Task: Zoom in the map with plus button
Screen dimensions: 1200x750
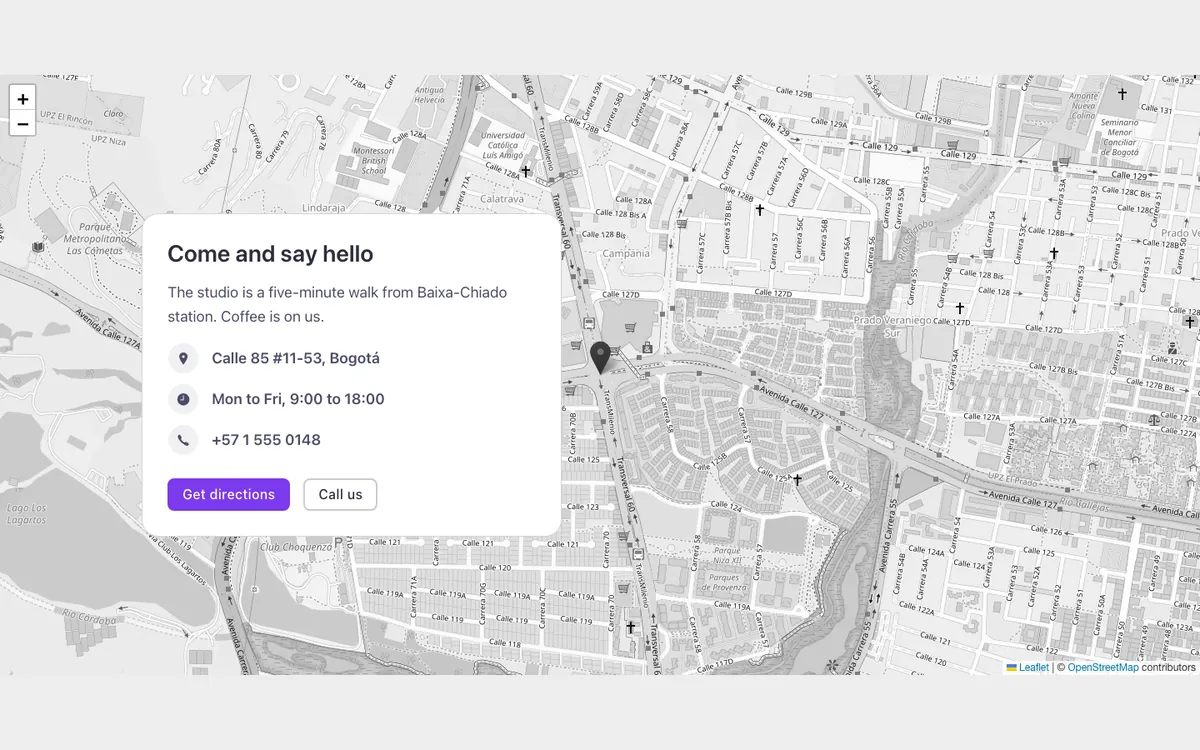Action: pos(23,98)
